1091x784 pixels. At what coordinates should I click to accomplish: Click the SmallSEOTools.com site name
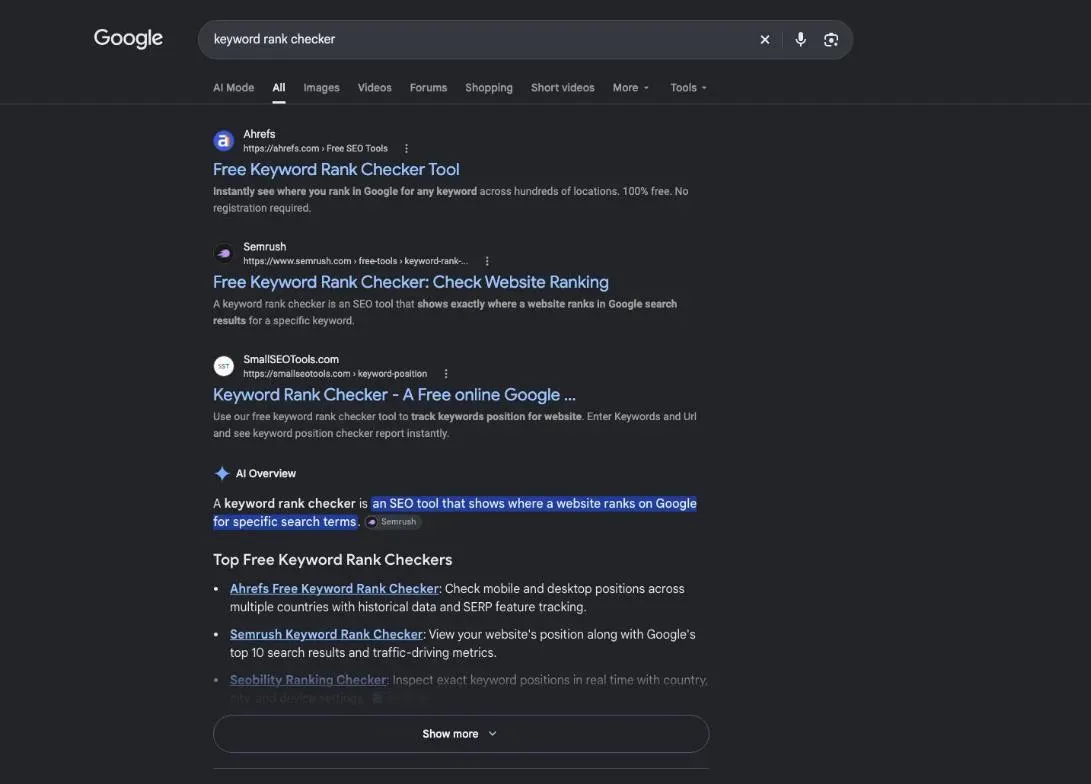[x=291, y=360]
